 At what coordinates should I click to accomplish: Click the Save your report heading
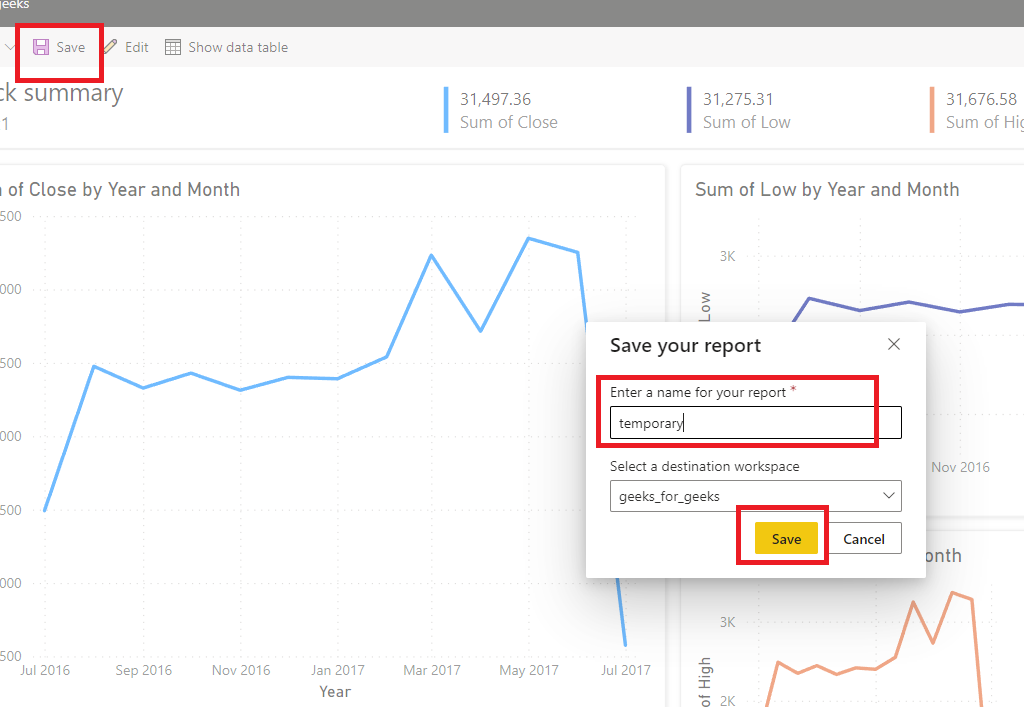(x=685, y=345)
